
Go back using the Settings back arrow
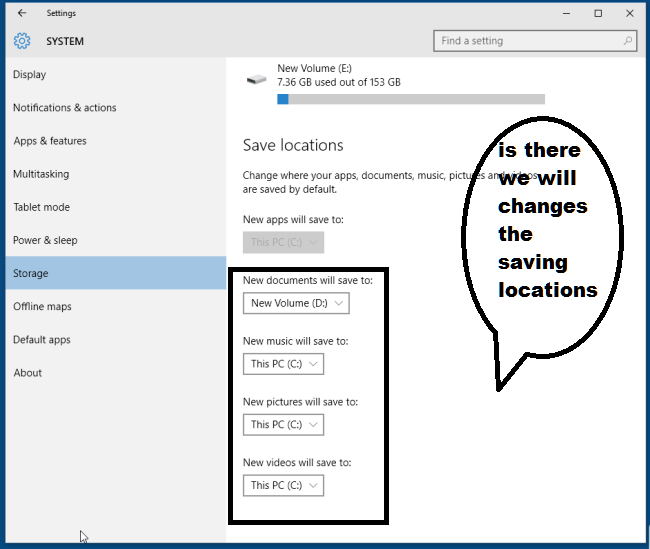tap(22, 13)
